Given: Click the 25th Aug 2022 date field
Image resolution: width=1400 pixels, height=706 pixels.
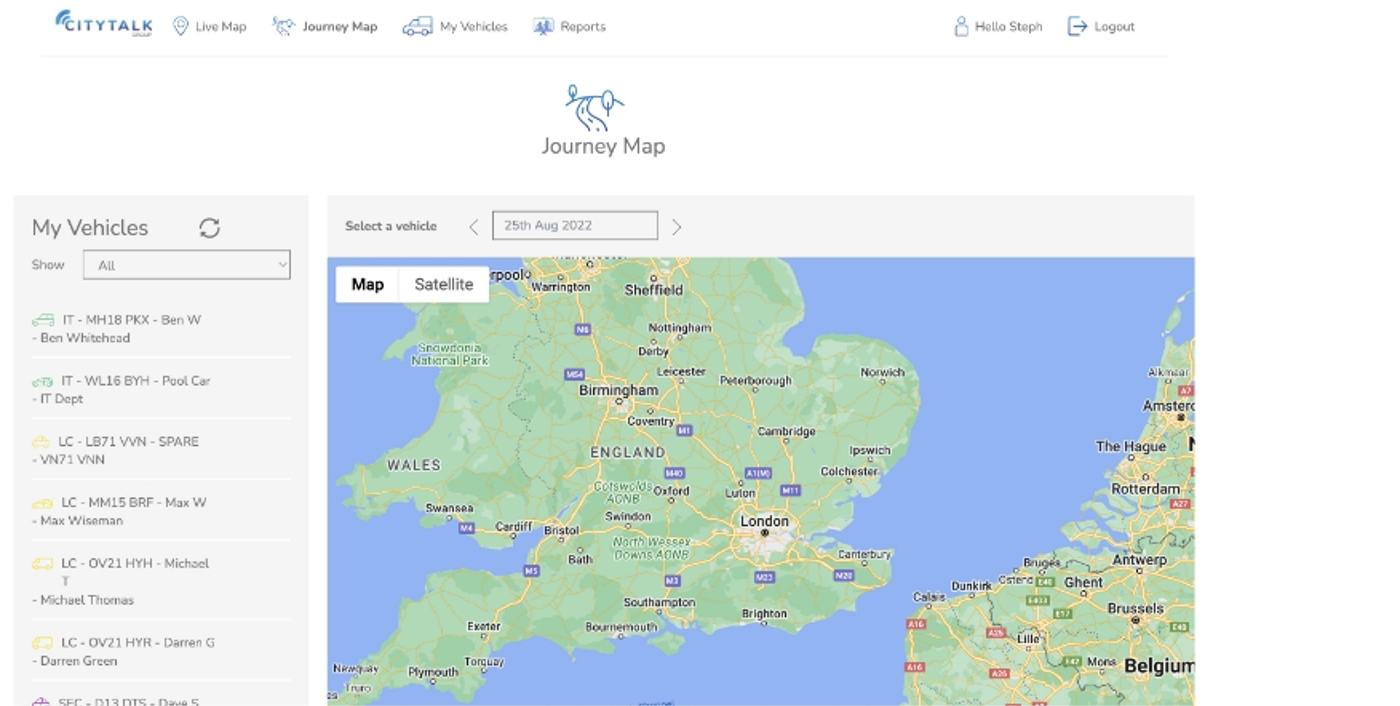Looking at the screenshot, I should point(575,226).
